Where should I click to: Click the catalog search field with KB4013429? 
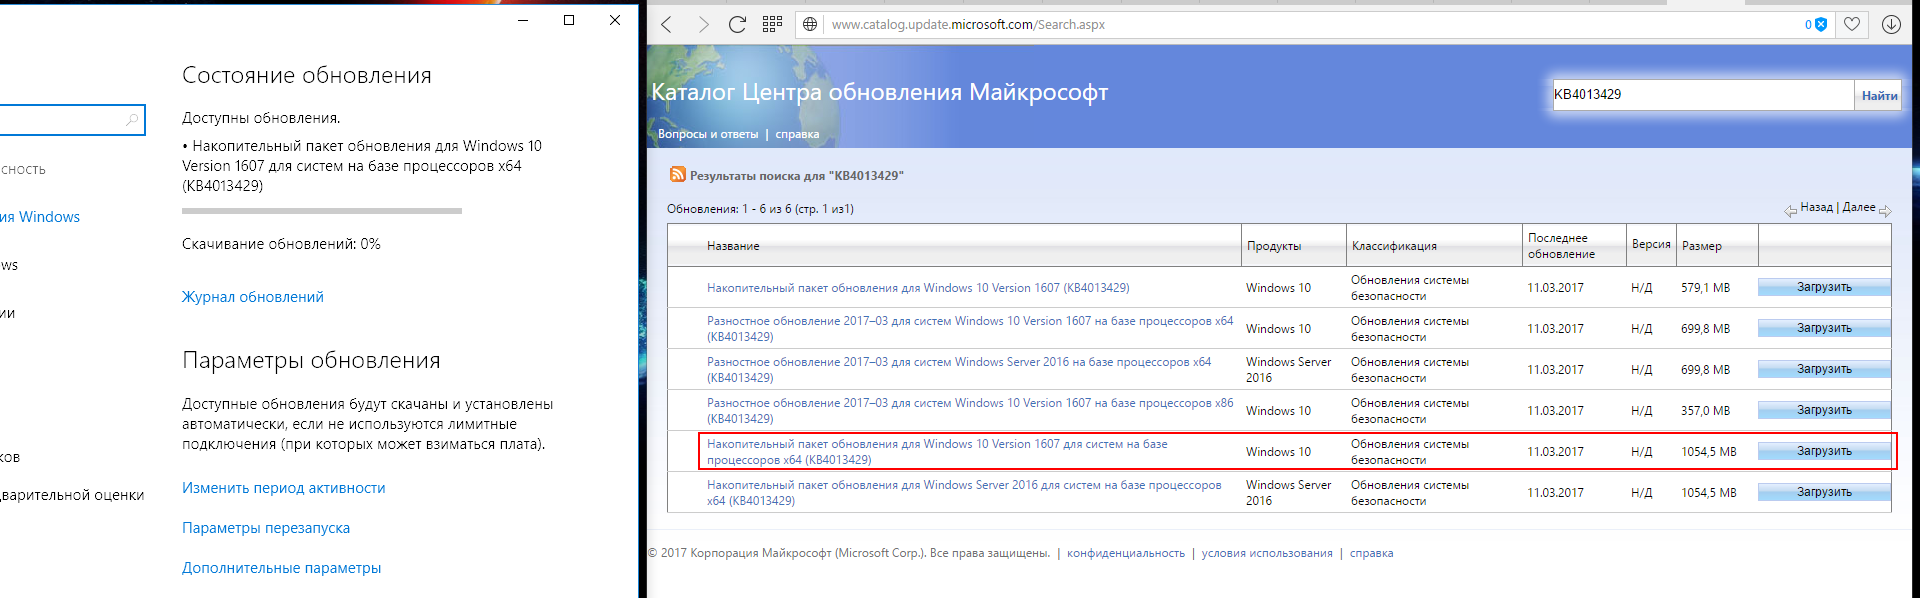click(x=1700, y=95)
